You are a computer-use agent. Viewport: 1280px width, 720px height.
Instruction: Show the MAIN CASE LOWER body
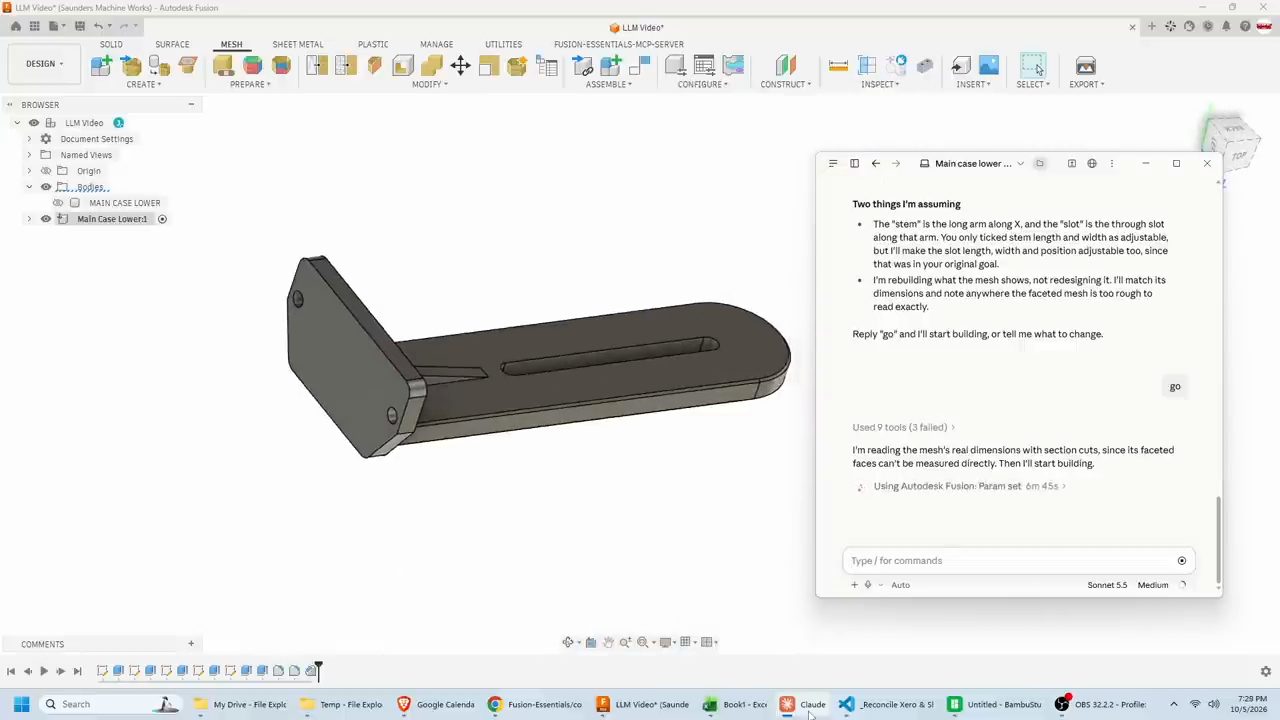pyautogui.click(x=58, y=203)
